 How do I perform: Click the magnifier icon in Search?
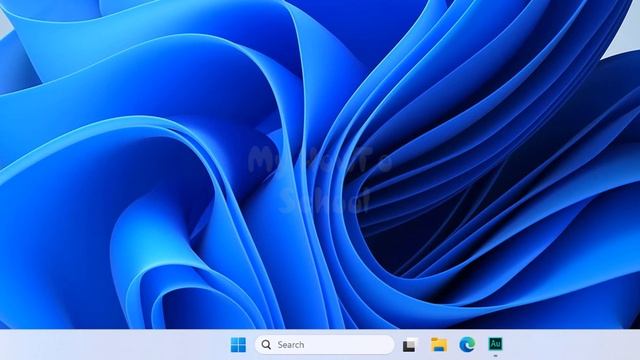point(266,344)
